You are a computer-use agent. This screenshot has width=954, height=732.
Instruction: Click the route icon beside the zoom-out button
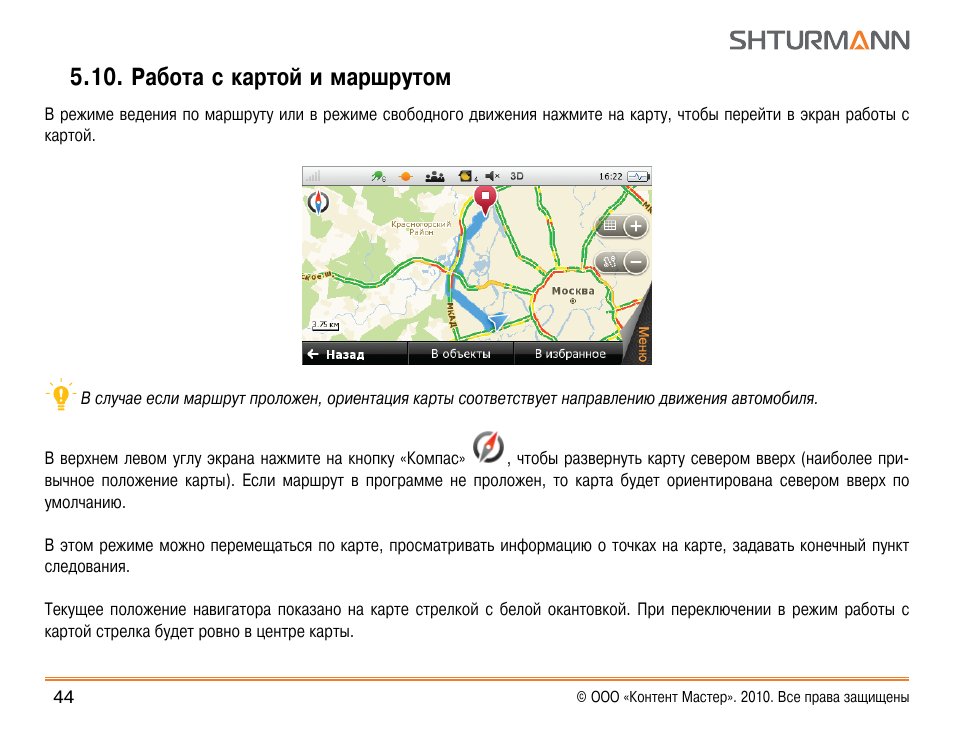[x=609, y=263]
